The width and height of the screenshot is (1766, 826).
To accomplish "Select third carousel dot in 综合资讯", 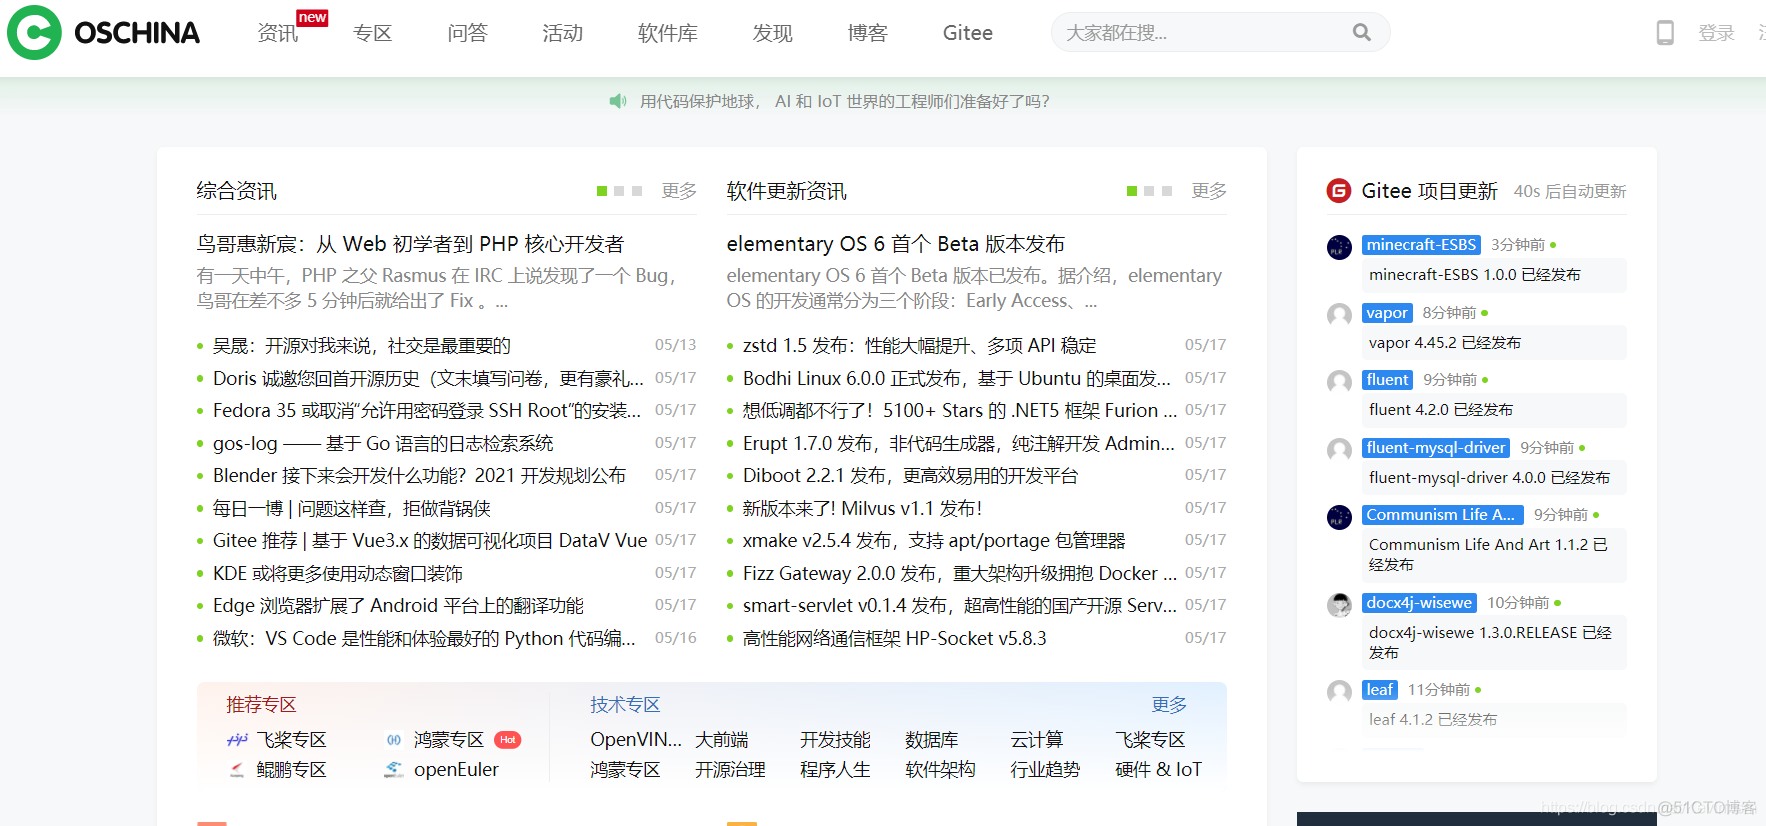I will pyautogui.click(x=636, y=191).
